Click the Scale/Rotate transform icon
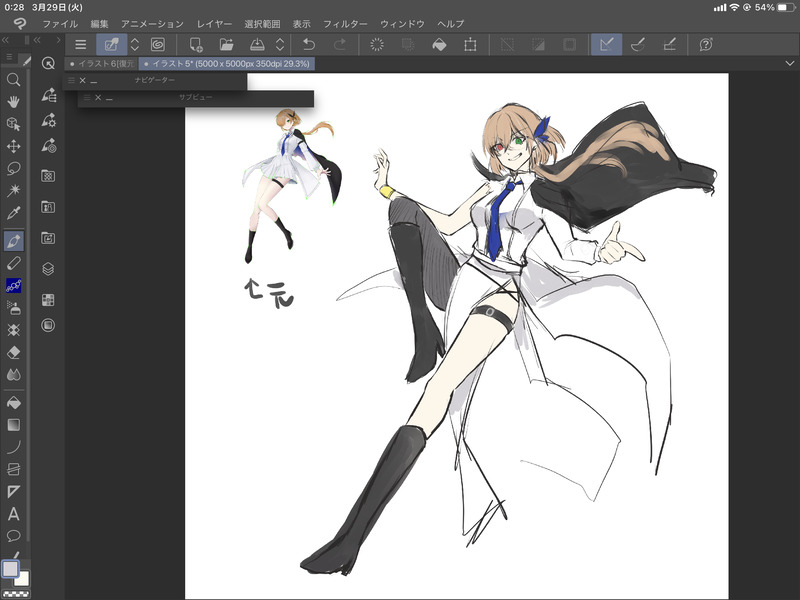 (470, 45)
